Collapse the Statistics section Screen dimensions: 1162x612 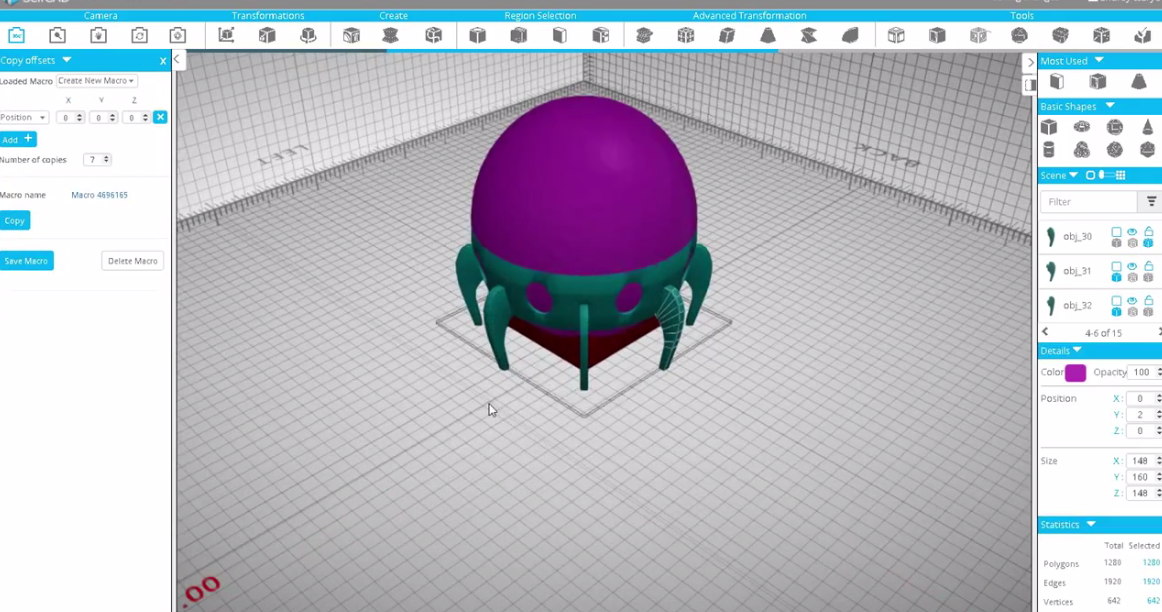coord(1091,524)
